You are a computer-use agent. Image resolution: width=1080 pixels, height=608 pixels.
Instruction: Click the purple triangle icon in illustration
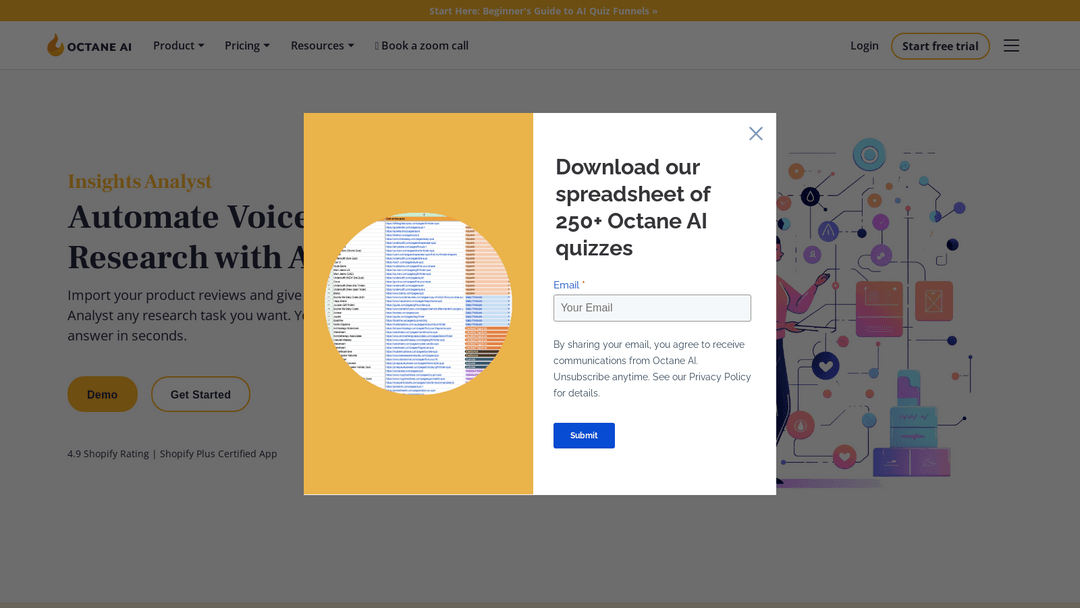828,231
